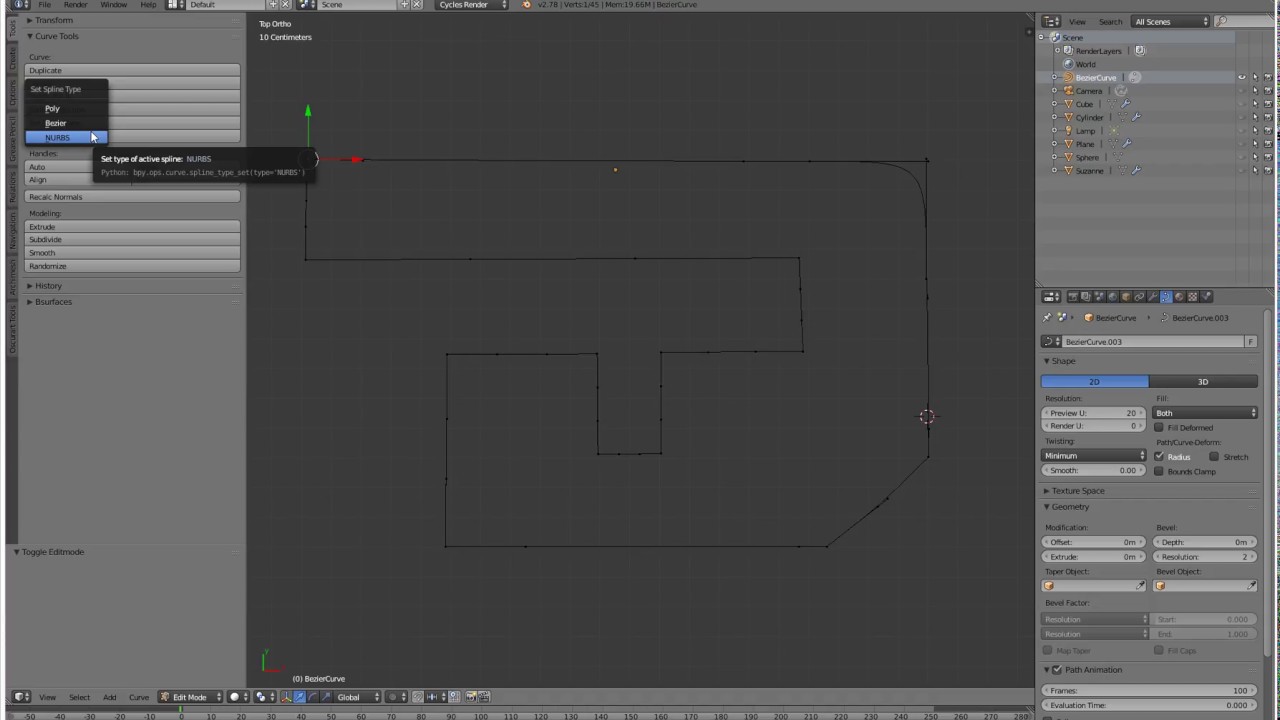Screen dimensions: 1280x720
Task: Expand the History panel in tool shelf
Action: [x=48, y=286]
